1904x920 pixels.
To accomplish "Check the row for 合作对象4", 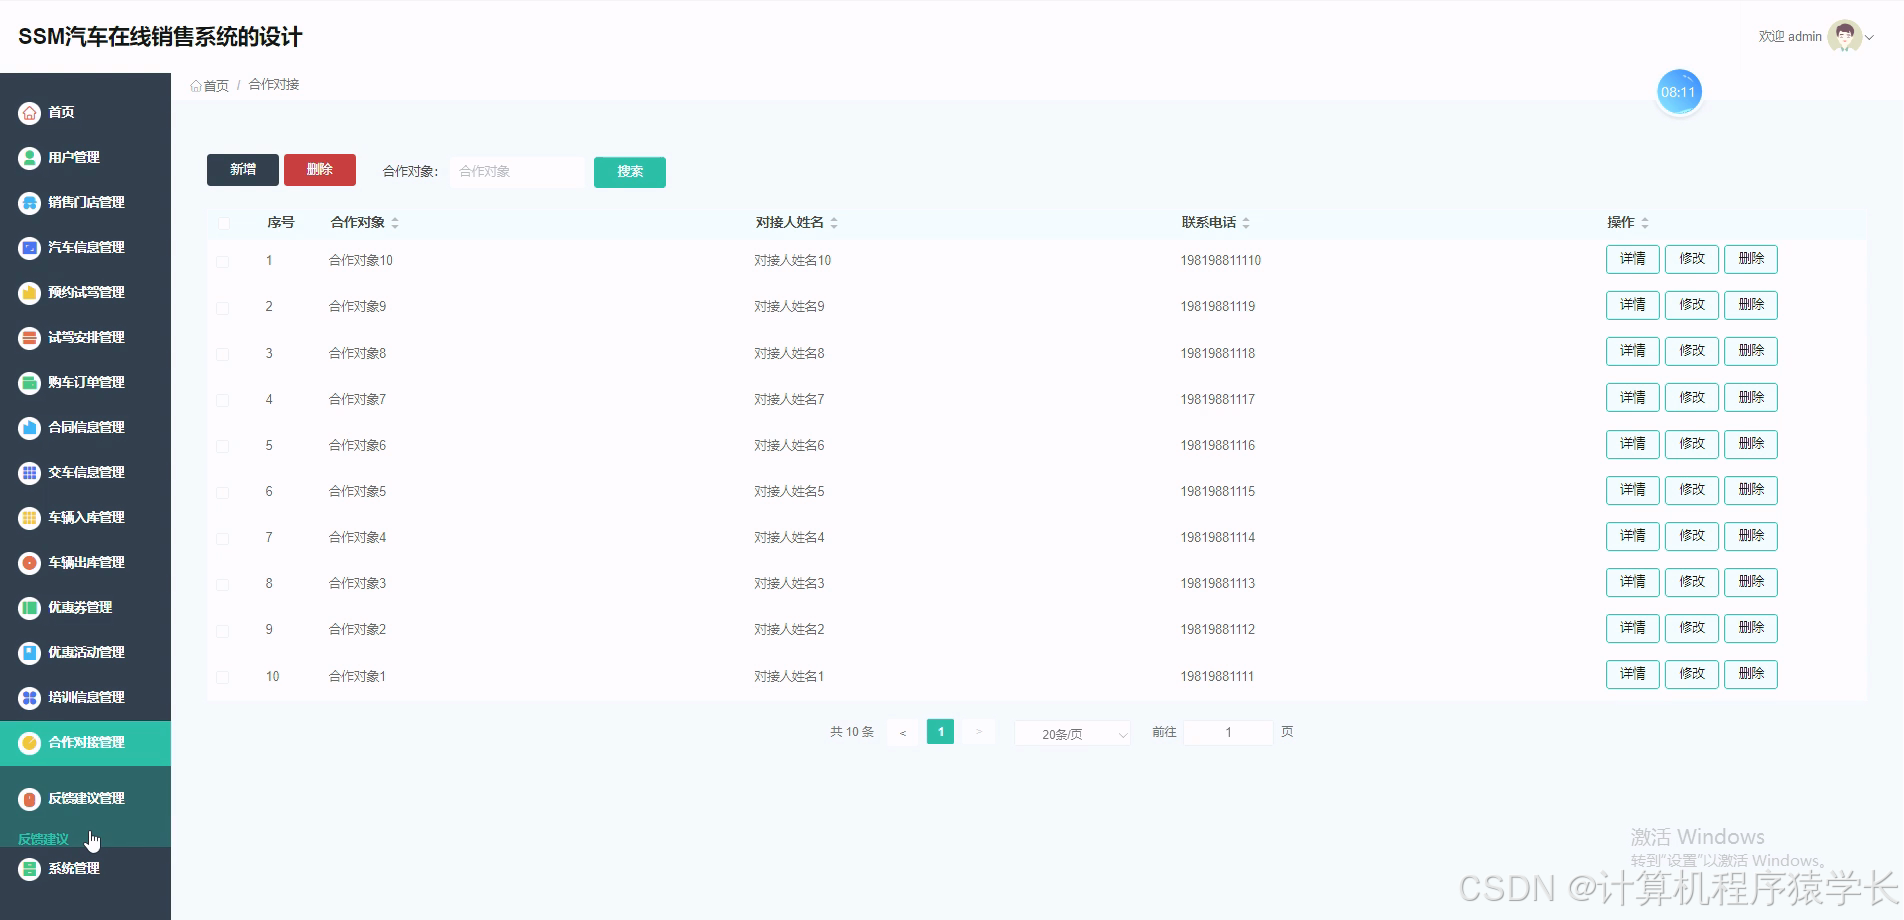I will coord(223,538).
